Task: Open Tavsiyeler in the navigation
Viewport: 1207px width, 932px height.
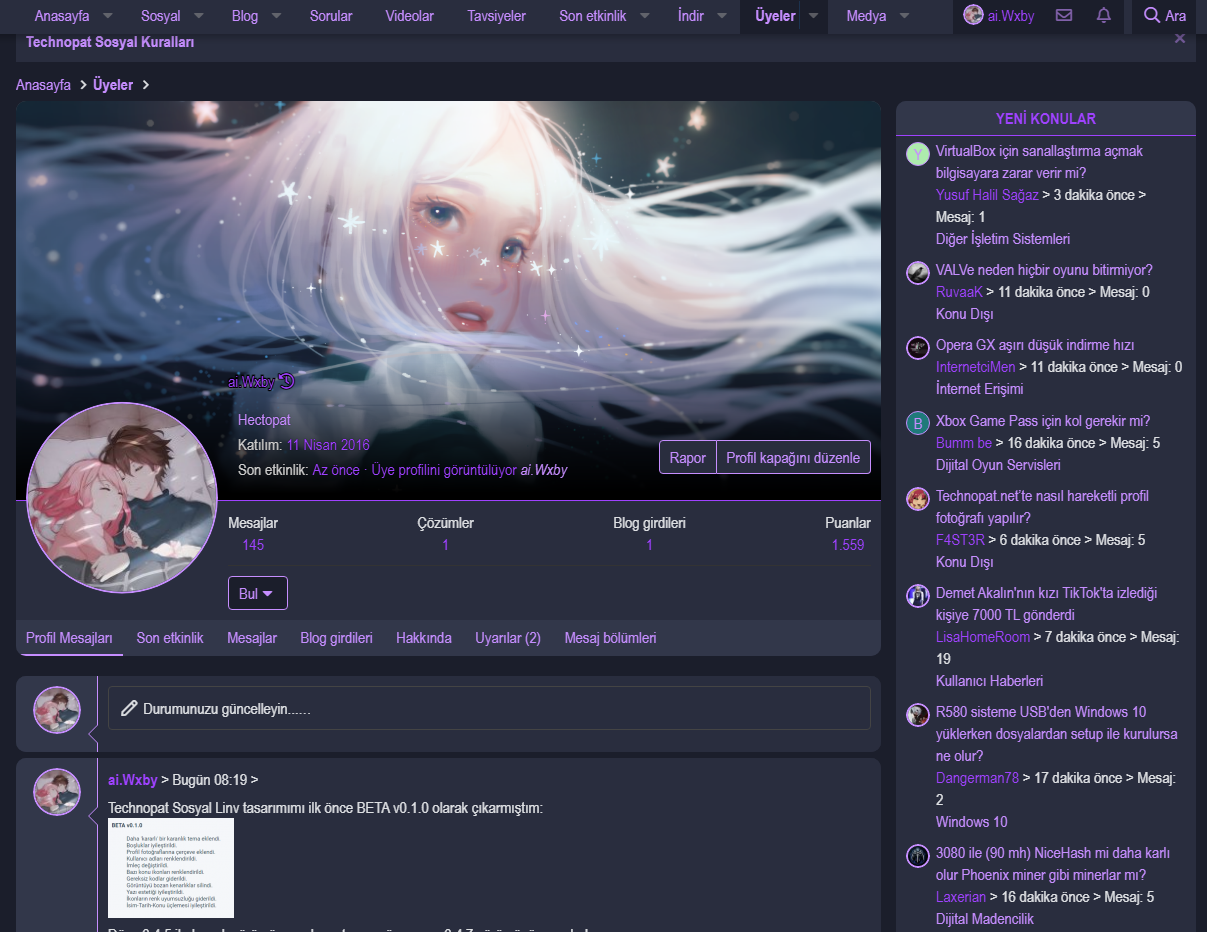Action: pyautogui.click(x=496, y=16)
